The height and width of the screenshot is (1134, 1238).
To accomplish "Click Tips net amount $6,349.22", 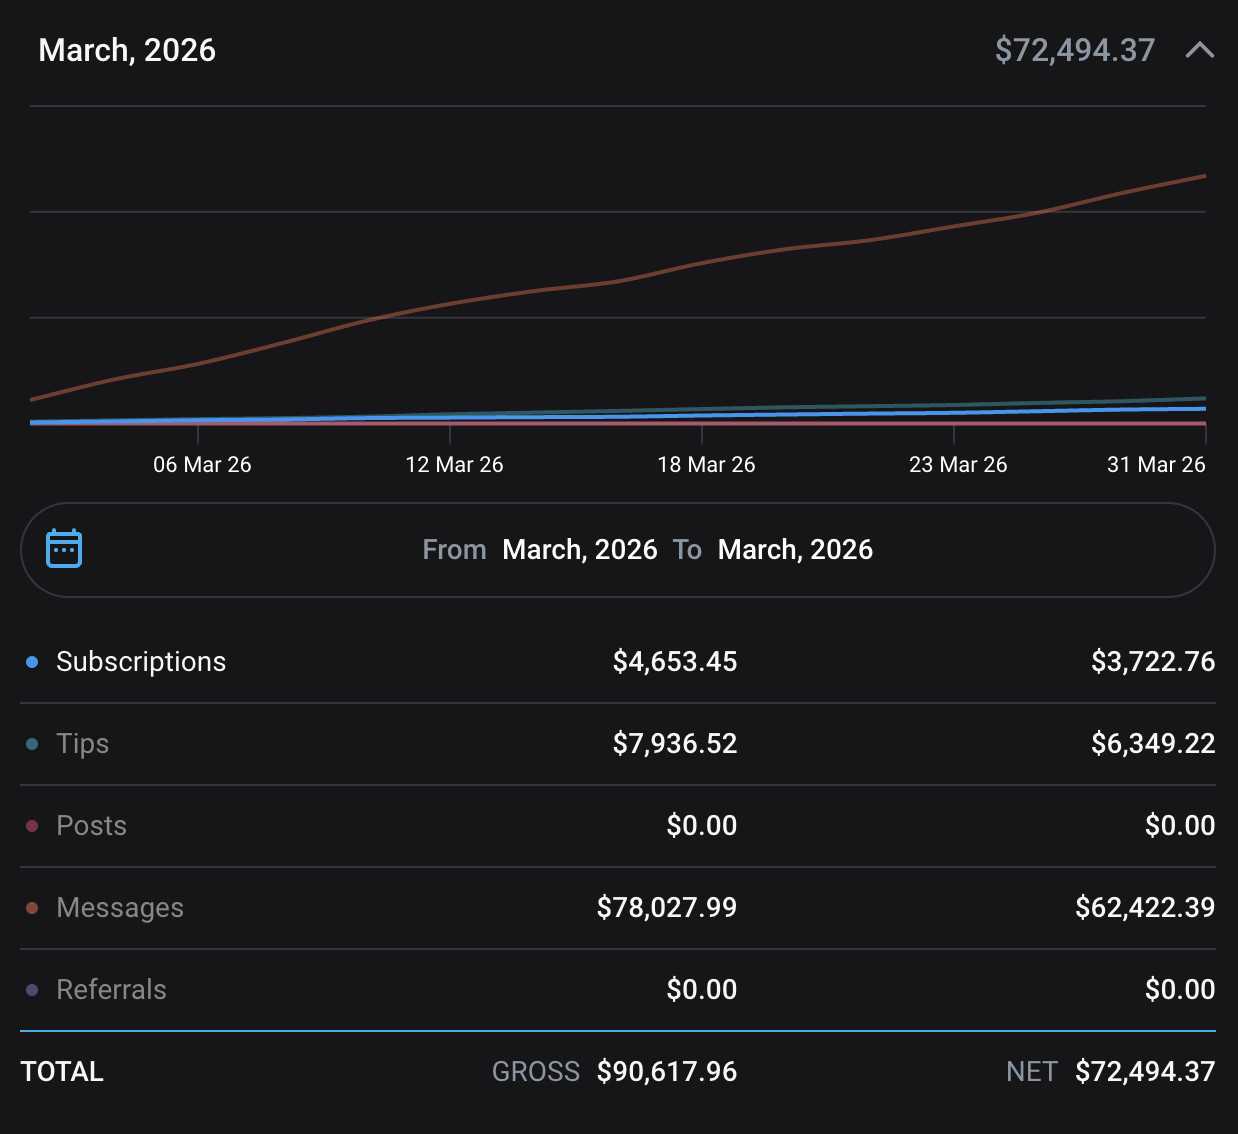I will pyautogui.click(x=1153, y=744).
